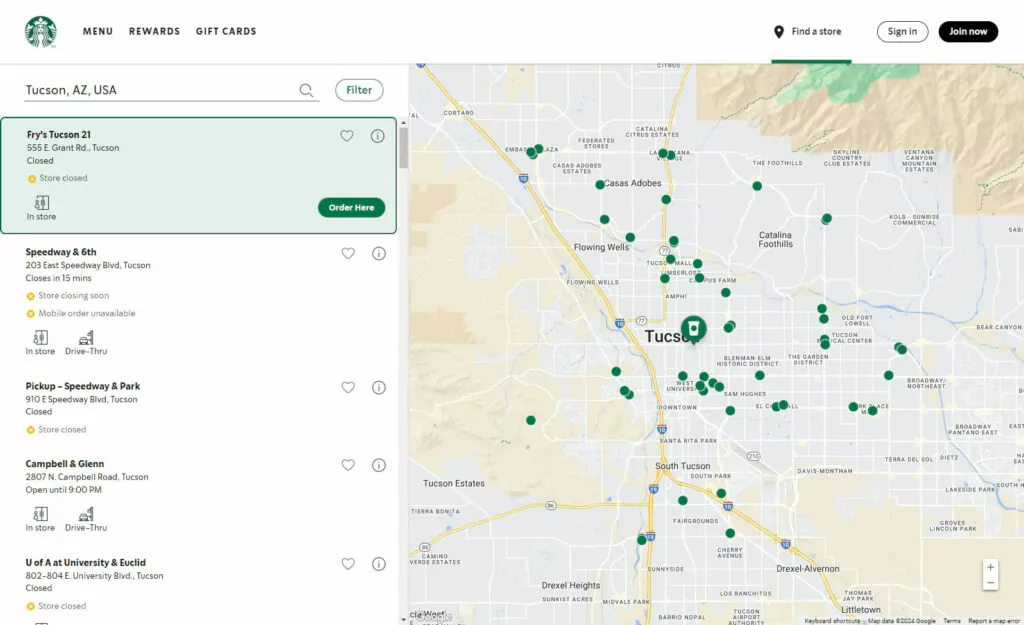Click the store marker near Cherry Avenue

tap(730, 534)
